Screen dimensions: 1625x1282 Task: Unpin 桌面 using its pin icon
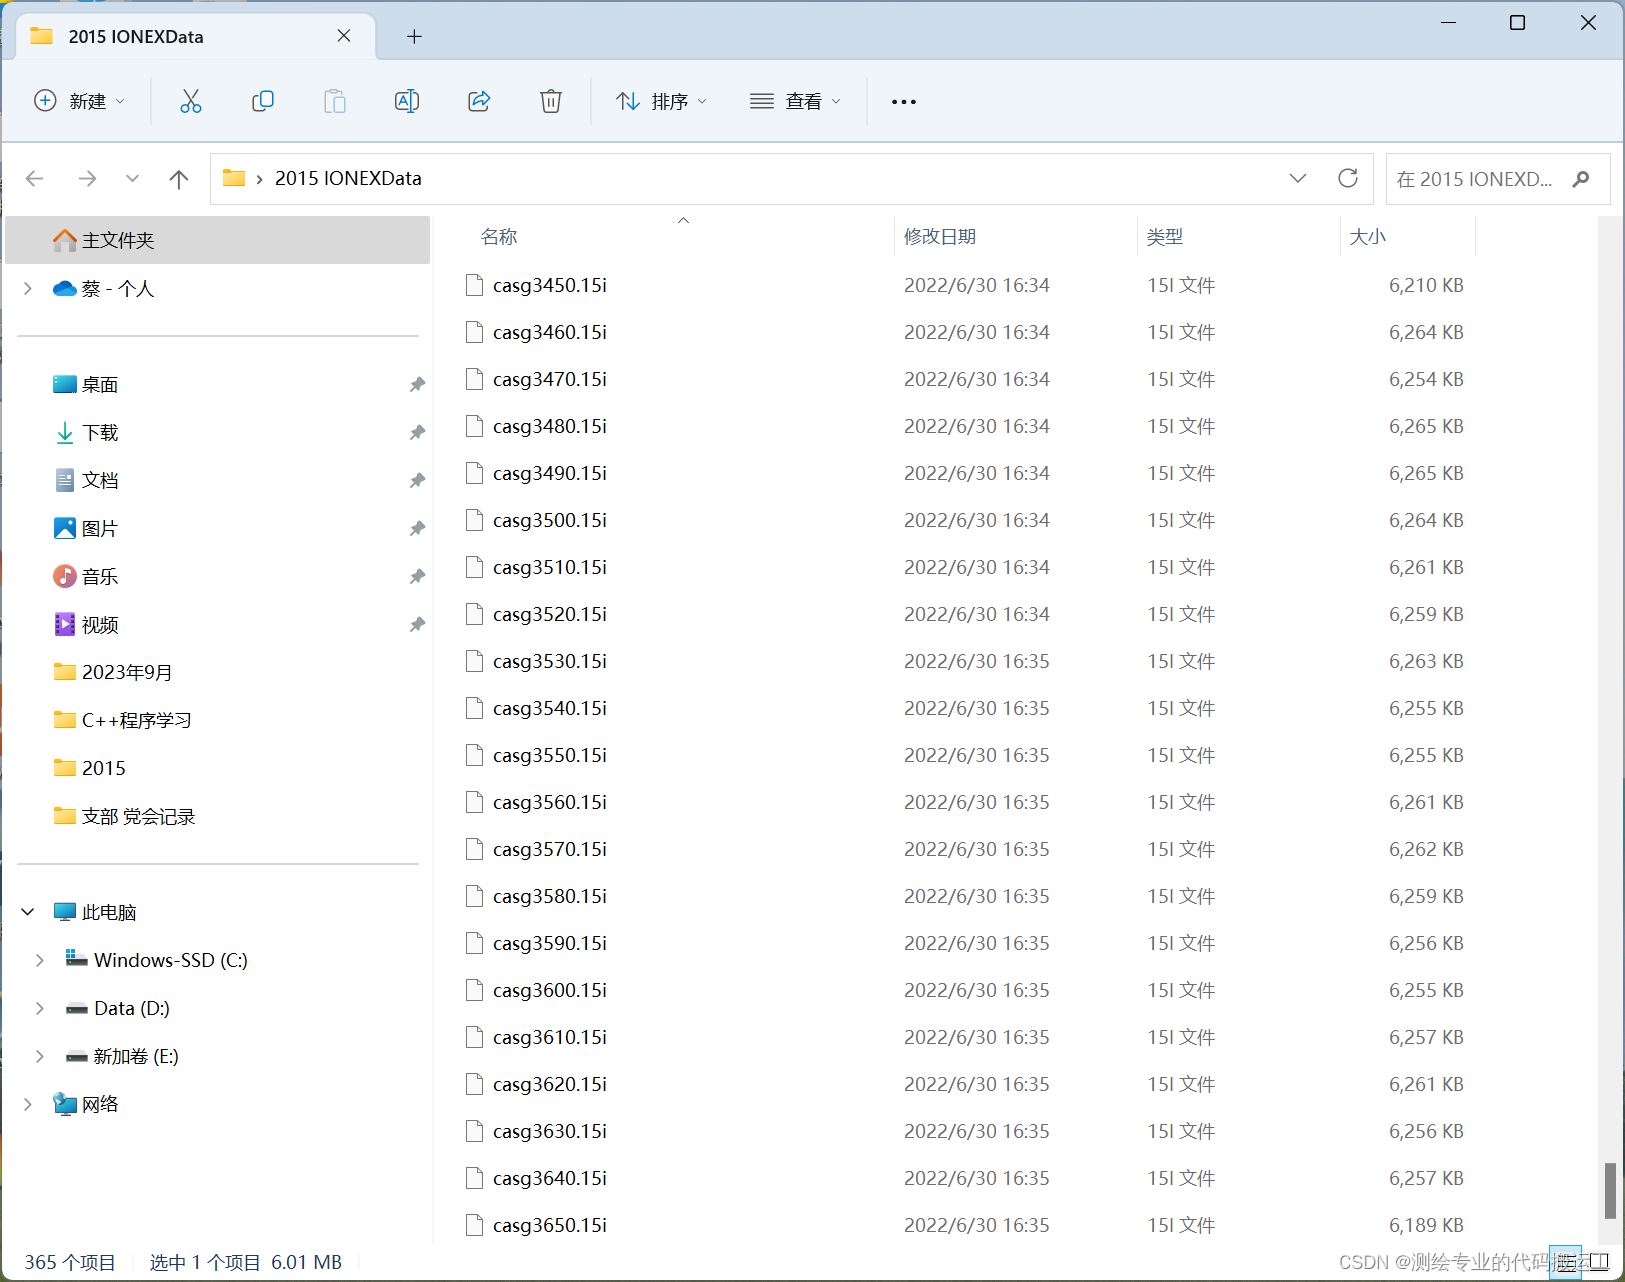tap(418, 384)
